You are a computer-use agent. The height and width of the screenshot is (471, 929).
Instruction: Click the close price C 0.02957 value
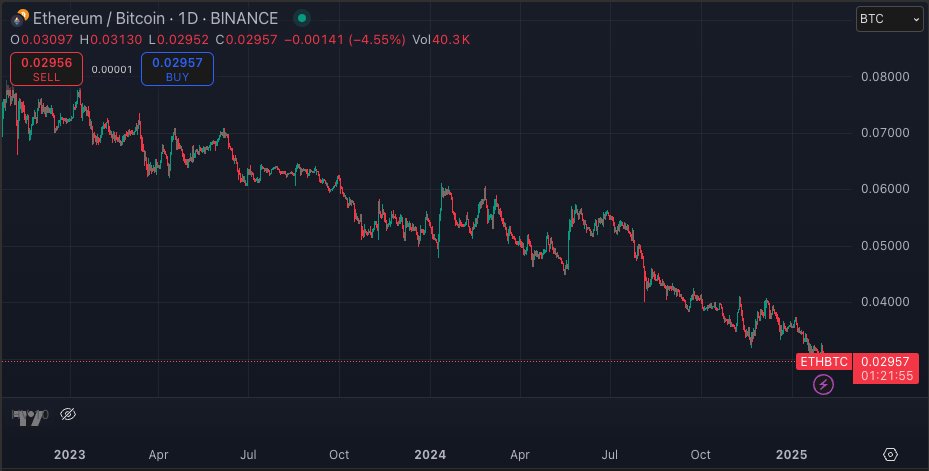(x=246, y=40)
